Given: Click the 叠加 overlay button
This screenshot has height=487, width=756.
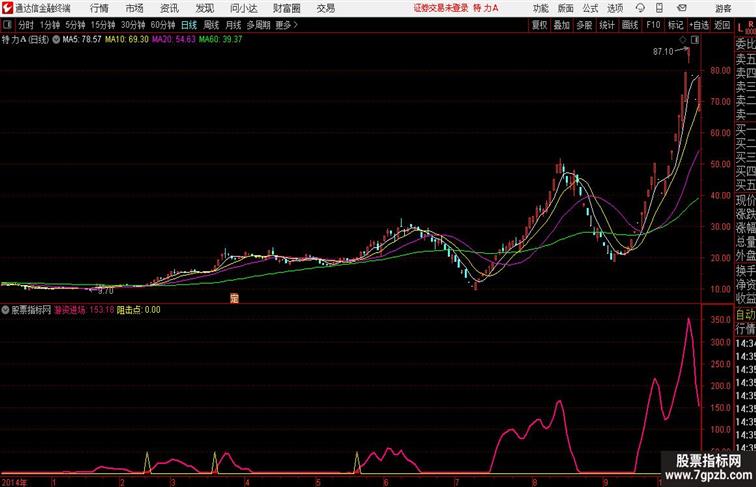Looking at the screenshot, I should pos(562,25).
